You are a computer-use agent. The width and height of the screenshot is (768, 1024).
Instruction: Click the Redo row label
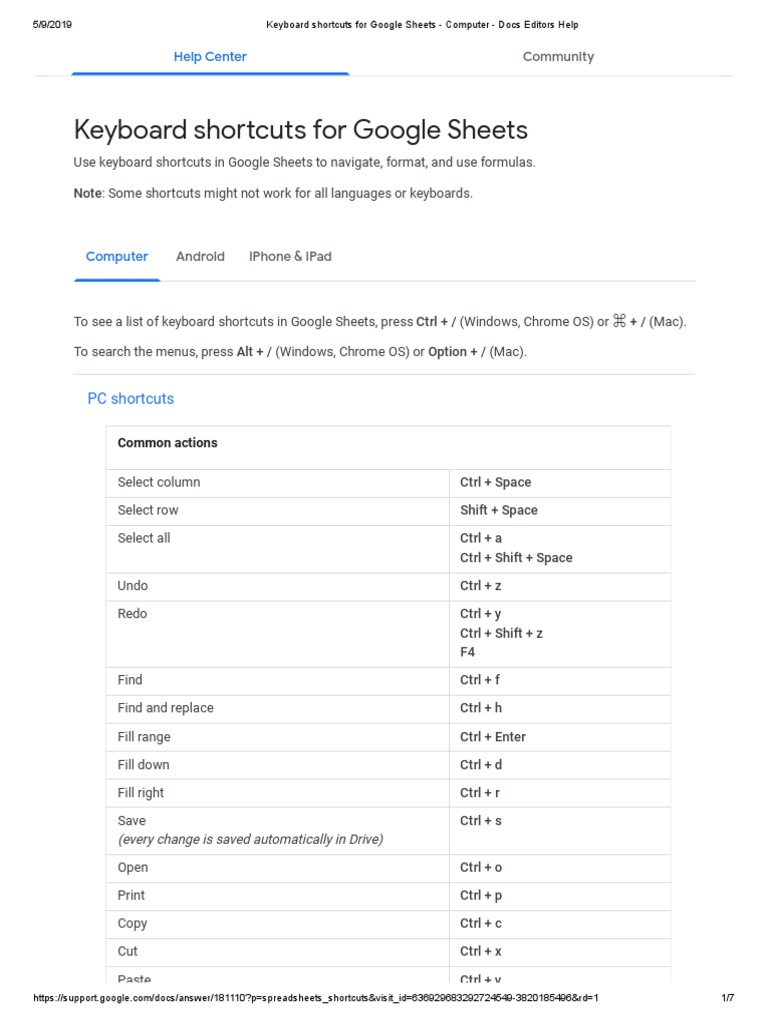click(x=132, y=613)
